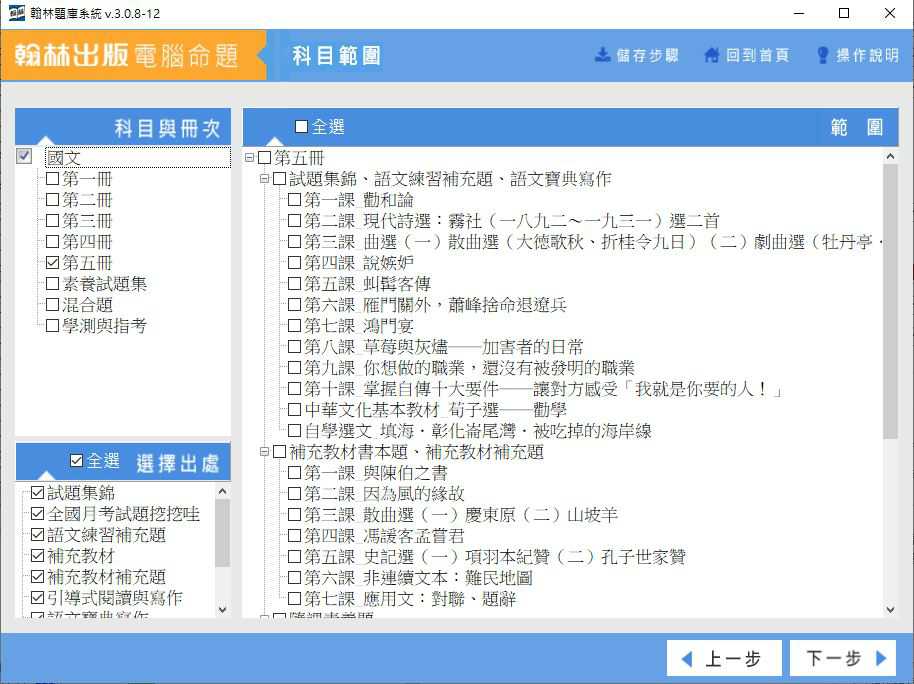Check 第三課_散曲選 慶東原 山坡羊 checkbox
914x684 pixels.
coord(295,514)
